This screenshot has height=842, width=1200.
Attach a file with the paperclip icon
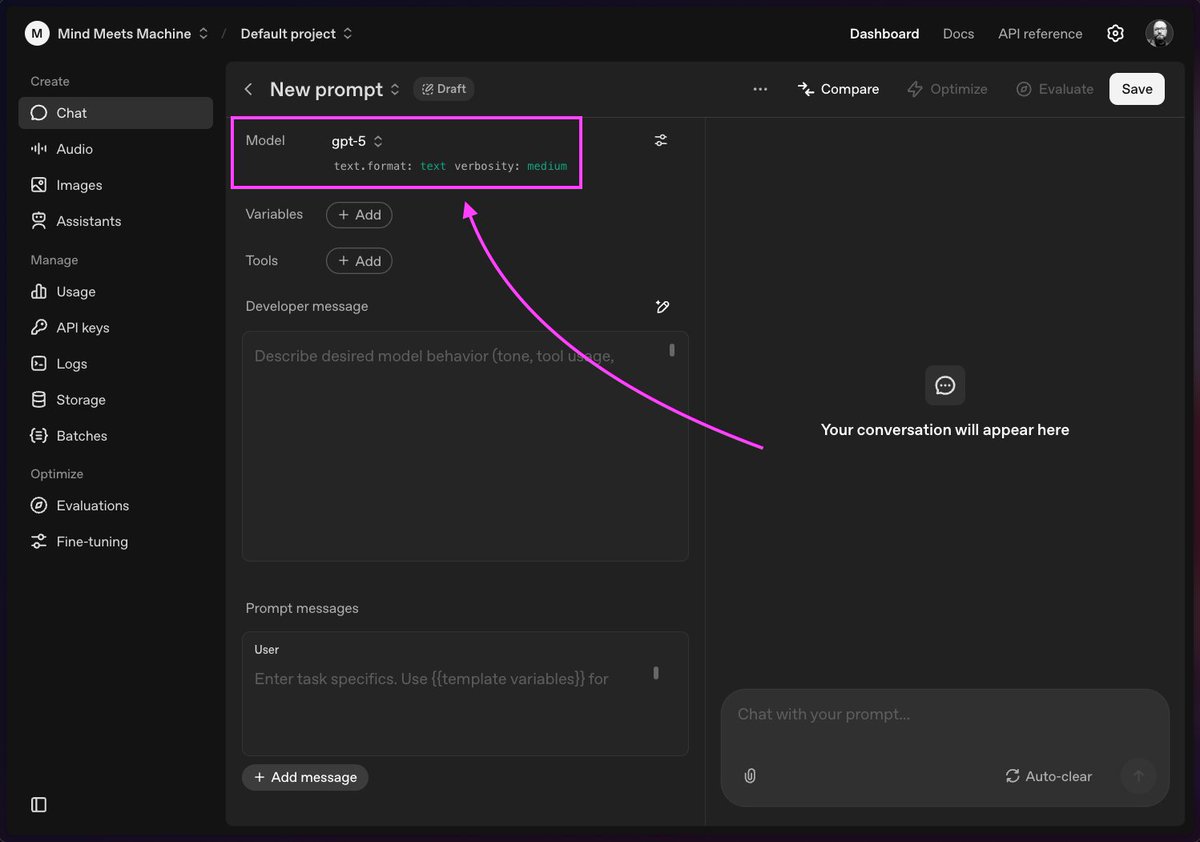[x=750, y=775]
